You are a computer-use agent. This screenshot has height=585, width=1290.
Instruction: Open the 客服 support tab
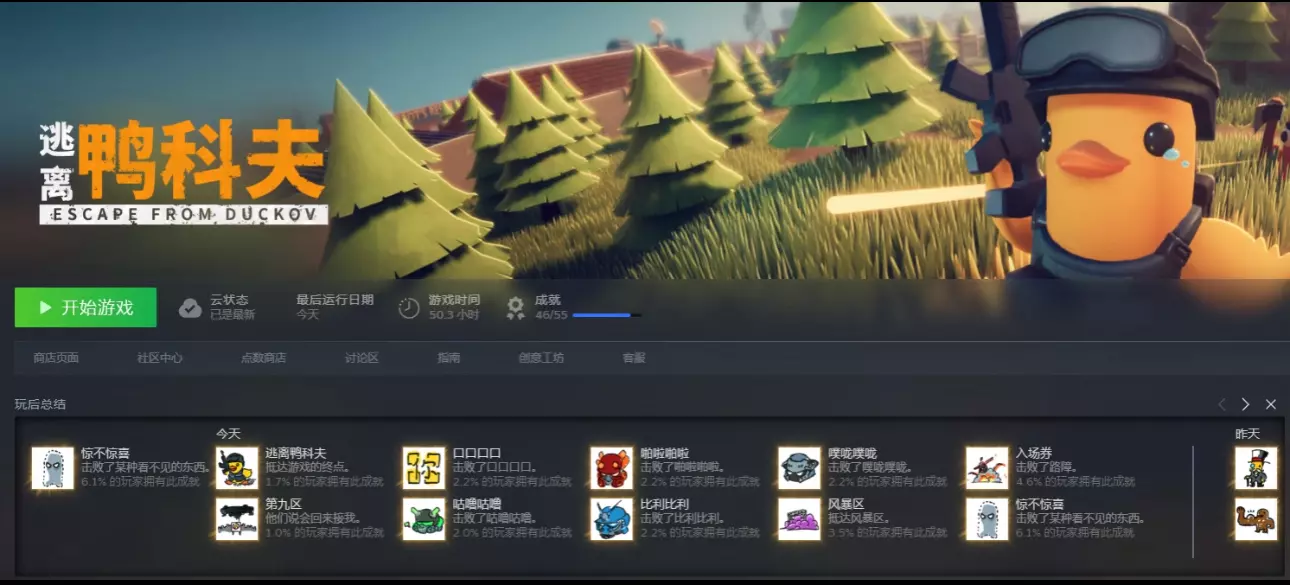[x=634, y=358]
